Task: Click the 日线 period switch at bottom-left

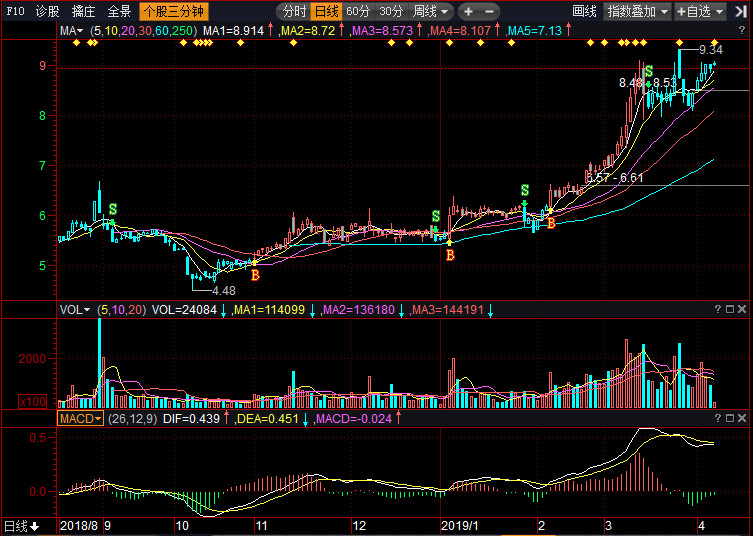Action: click(x=22, y=526)
